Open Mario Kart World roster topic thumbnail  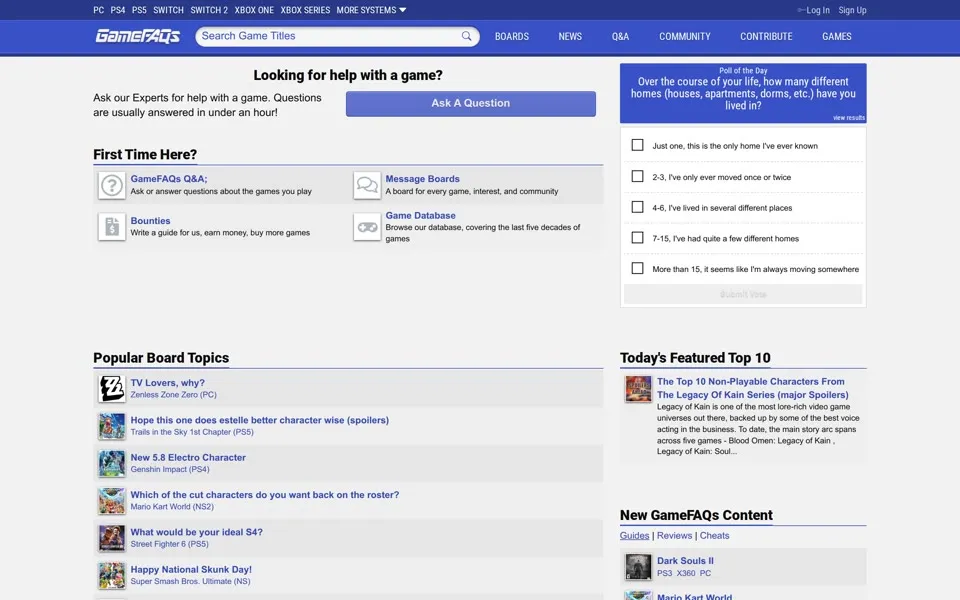[x=111, y=501]
